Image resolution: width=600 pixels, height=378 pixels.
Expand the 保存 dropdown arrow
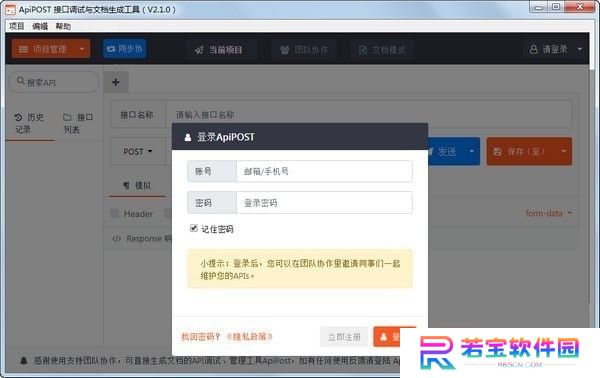coord(564,151)
